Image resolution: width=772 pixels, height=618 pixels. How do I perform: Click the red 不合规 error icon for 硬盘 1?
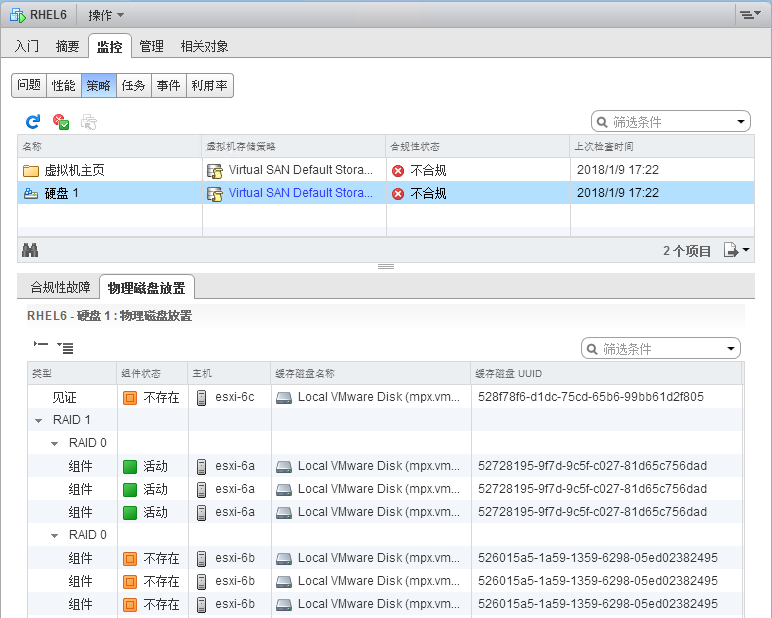coord(398,194)
